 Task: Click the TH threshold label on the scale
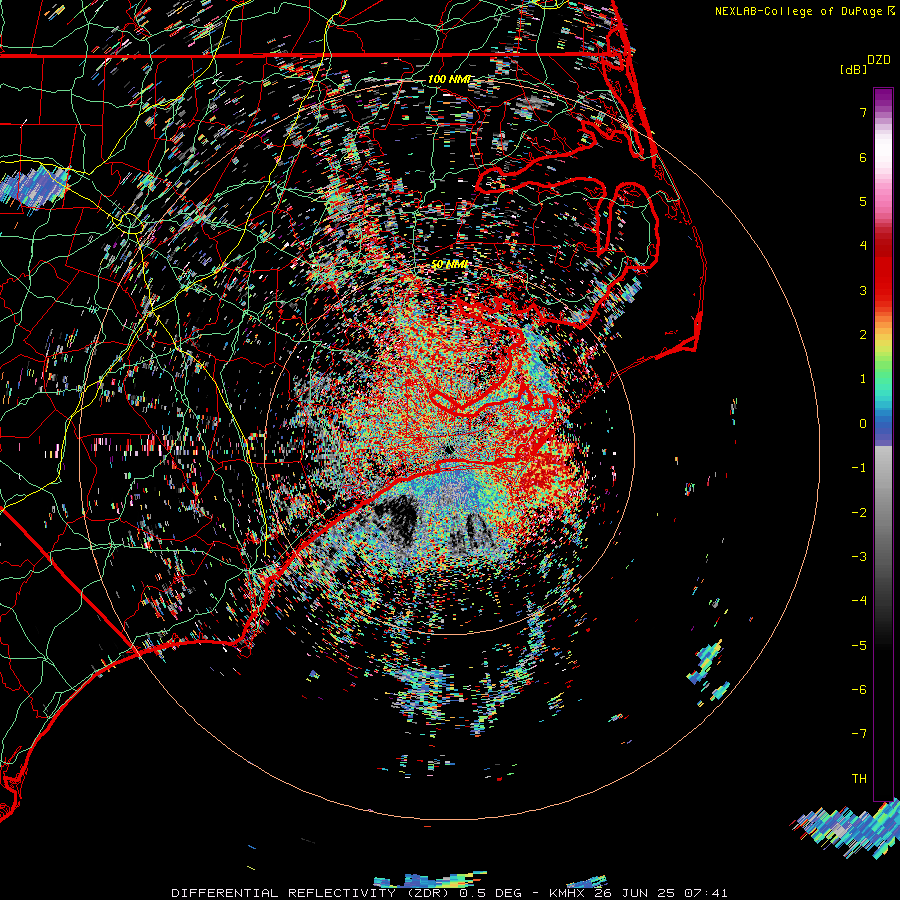(x=859, y=779)
